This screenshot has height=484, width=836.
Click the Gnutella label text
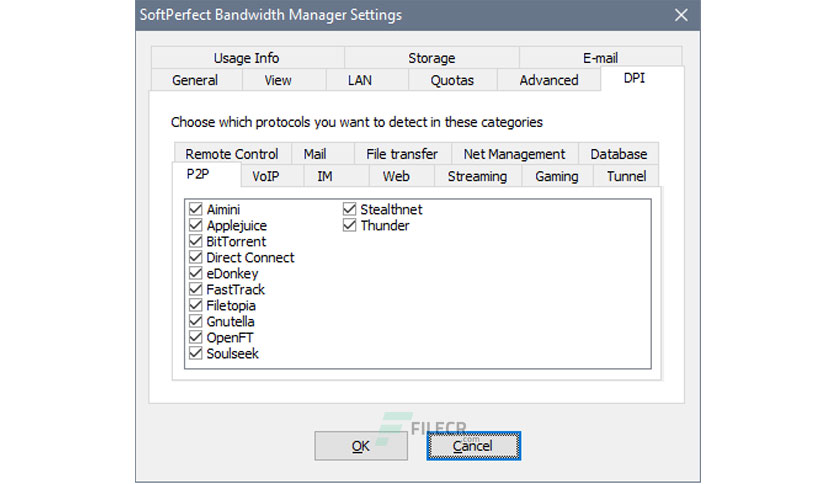pos(230,321)
